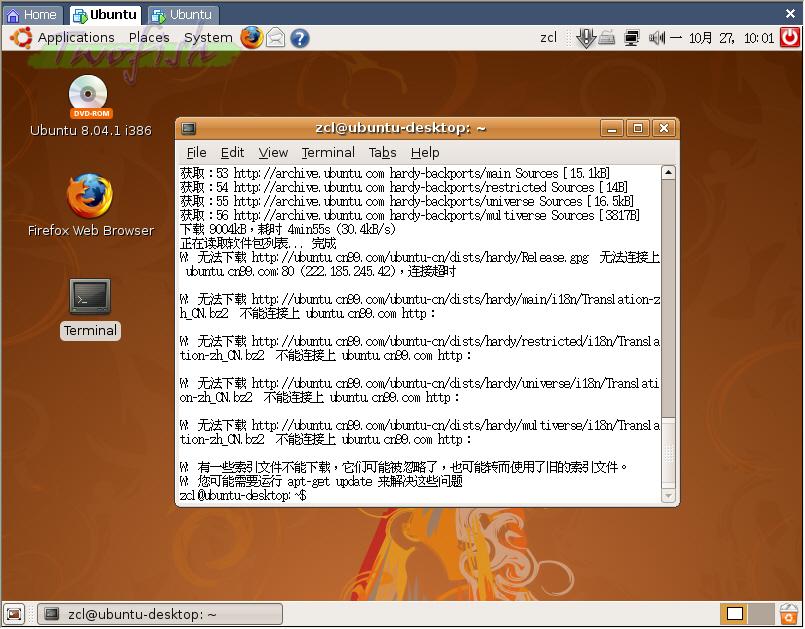This screenshot has height=629, width=805.
Task: Click the Show Desktop button in bottom panel
Action: click(x=14, y=614)
